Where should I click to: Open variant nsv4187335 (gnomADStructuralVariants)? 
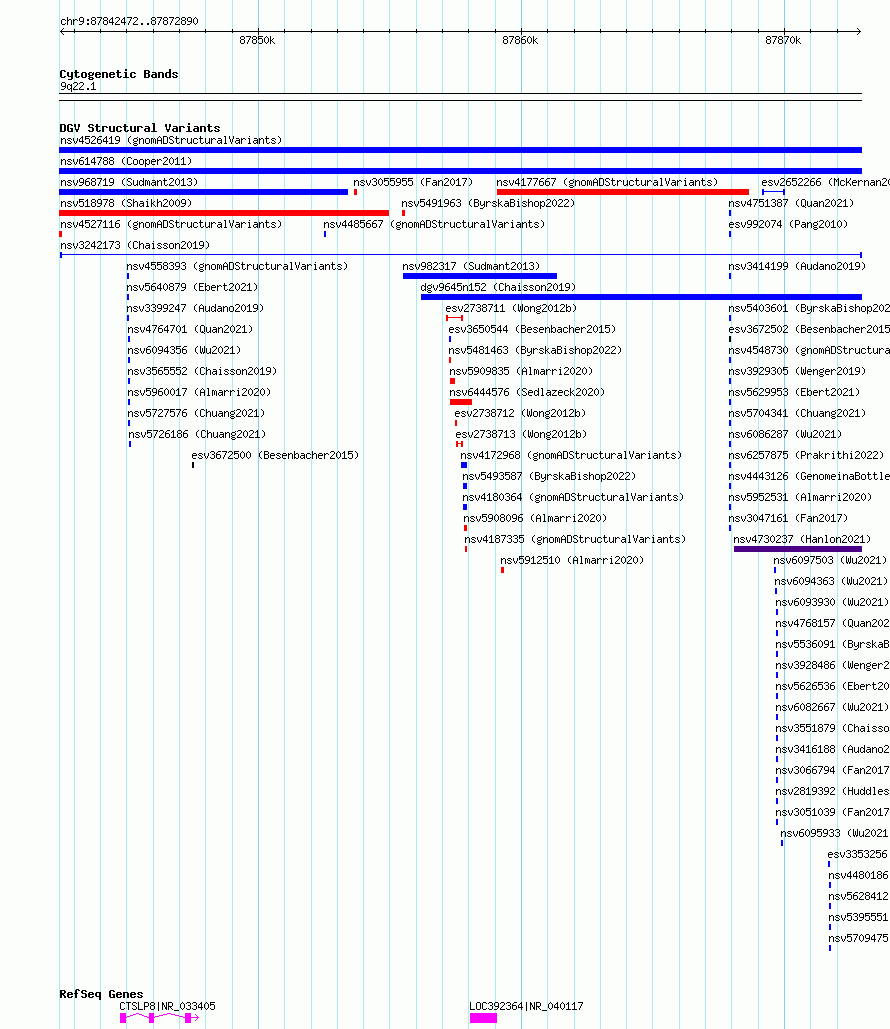click(x=575, y=539)
